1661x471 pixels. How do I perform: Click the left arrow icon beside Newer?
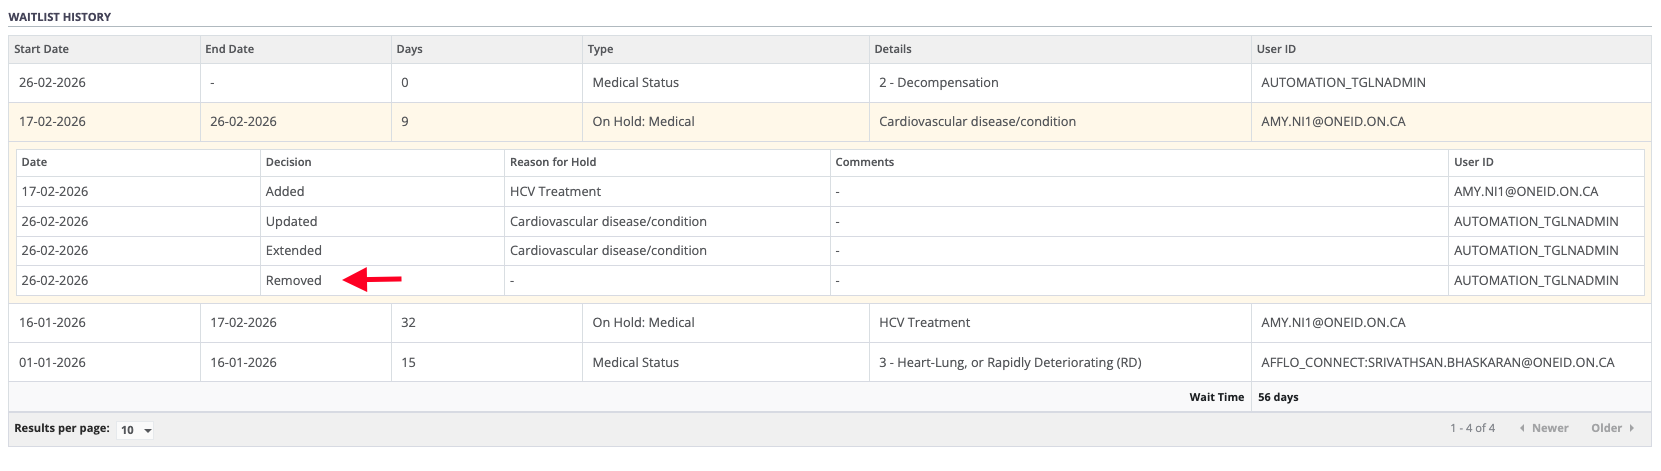pos(1522,428)
